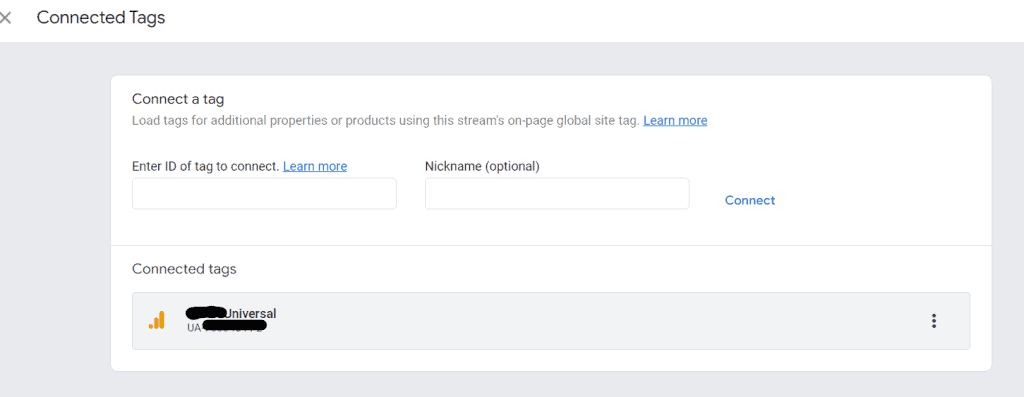The height and width of the screenshot is (397, 1024).
Task: Focus the Nickname (optional) field
Action: pyautogui.click(x=557, y=193)
